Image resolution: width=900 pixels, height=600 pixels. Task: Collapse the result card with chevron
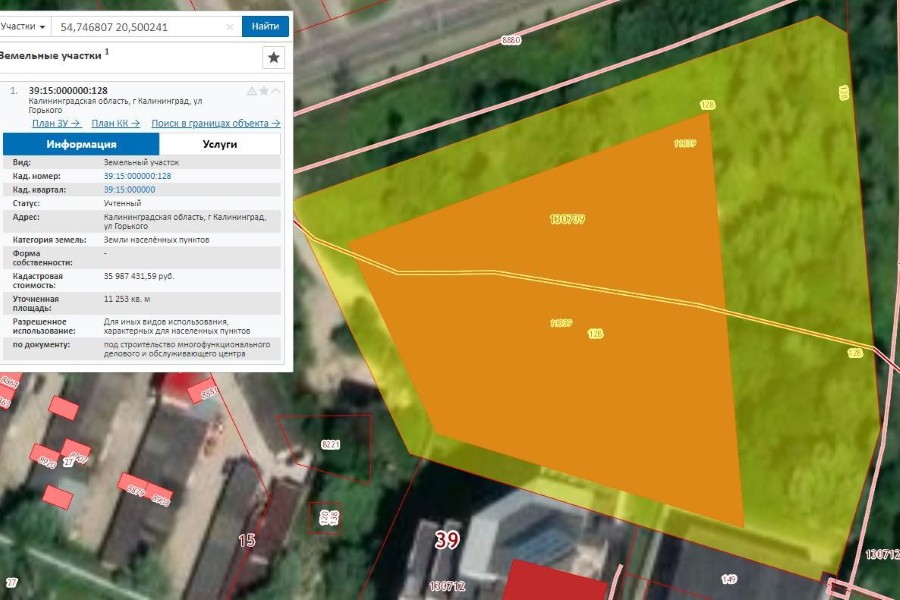tap(277, 91)
